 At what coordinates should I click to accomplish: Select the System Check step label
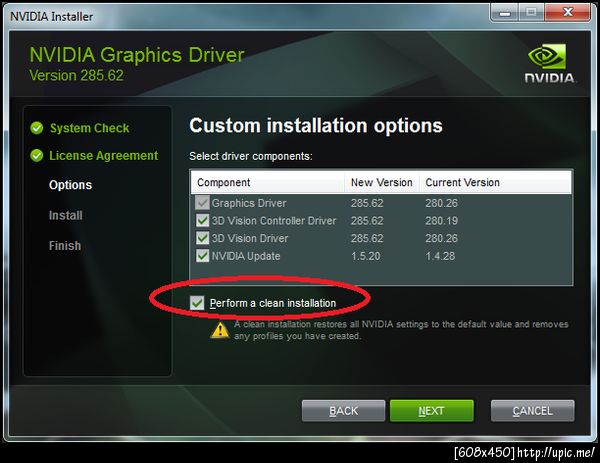(x=90, y=128)
